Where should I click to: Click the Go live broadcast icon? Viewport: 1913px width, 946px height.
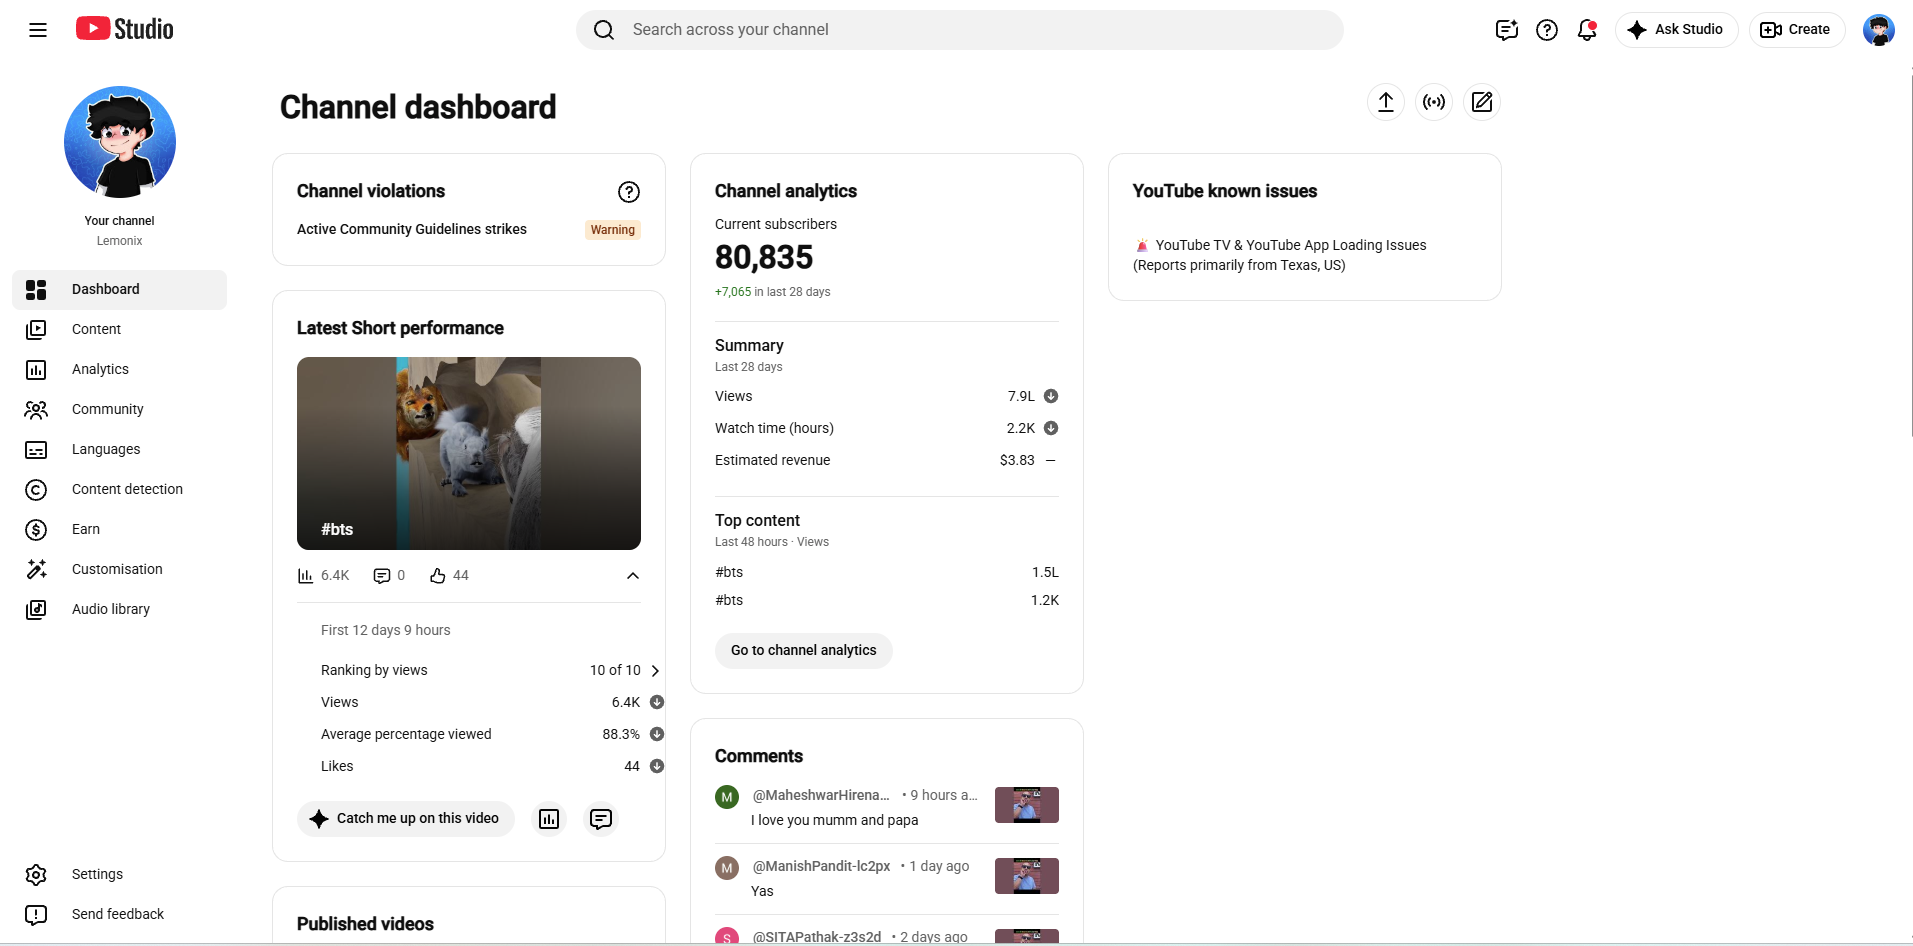click(1434, 102)
